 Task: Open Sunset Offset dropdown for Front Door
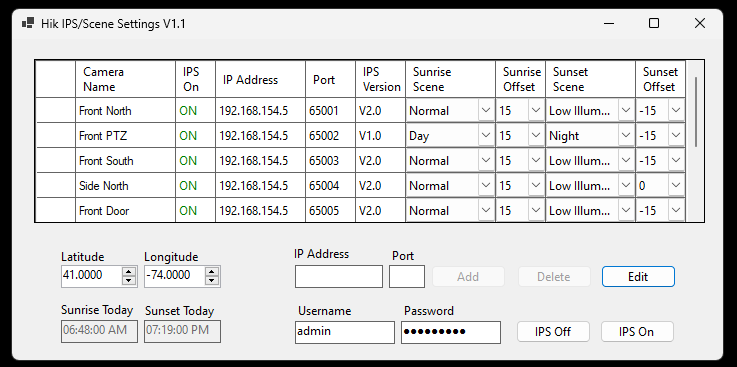coord(676,211)
